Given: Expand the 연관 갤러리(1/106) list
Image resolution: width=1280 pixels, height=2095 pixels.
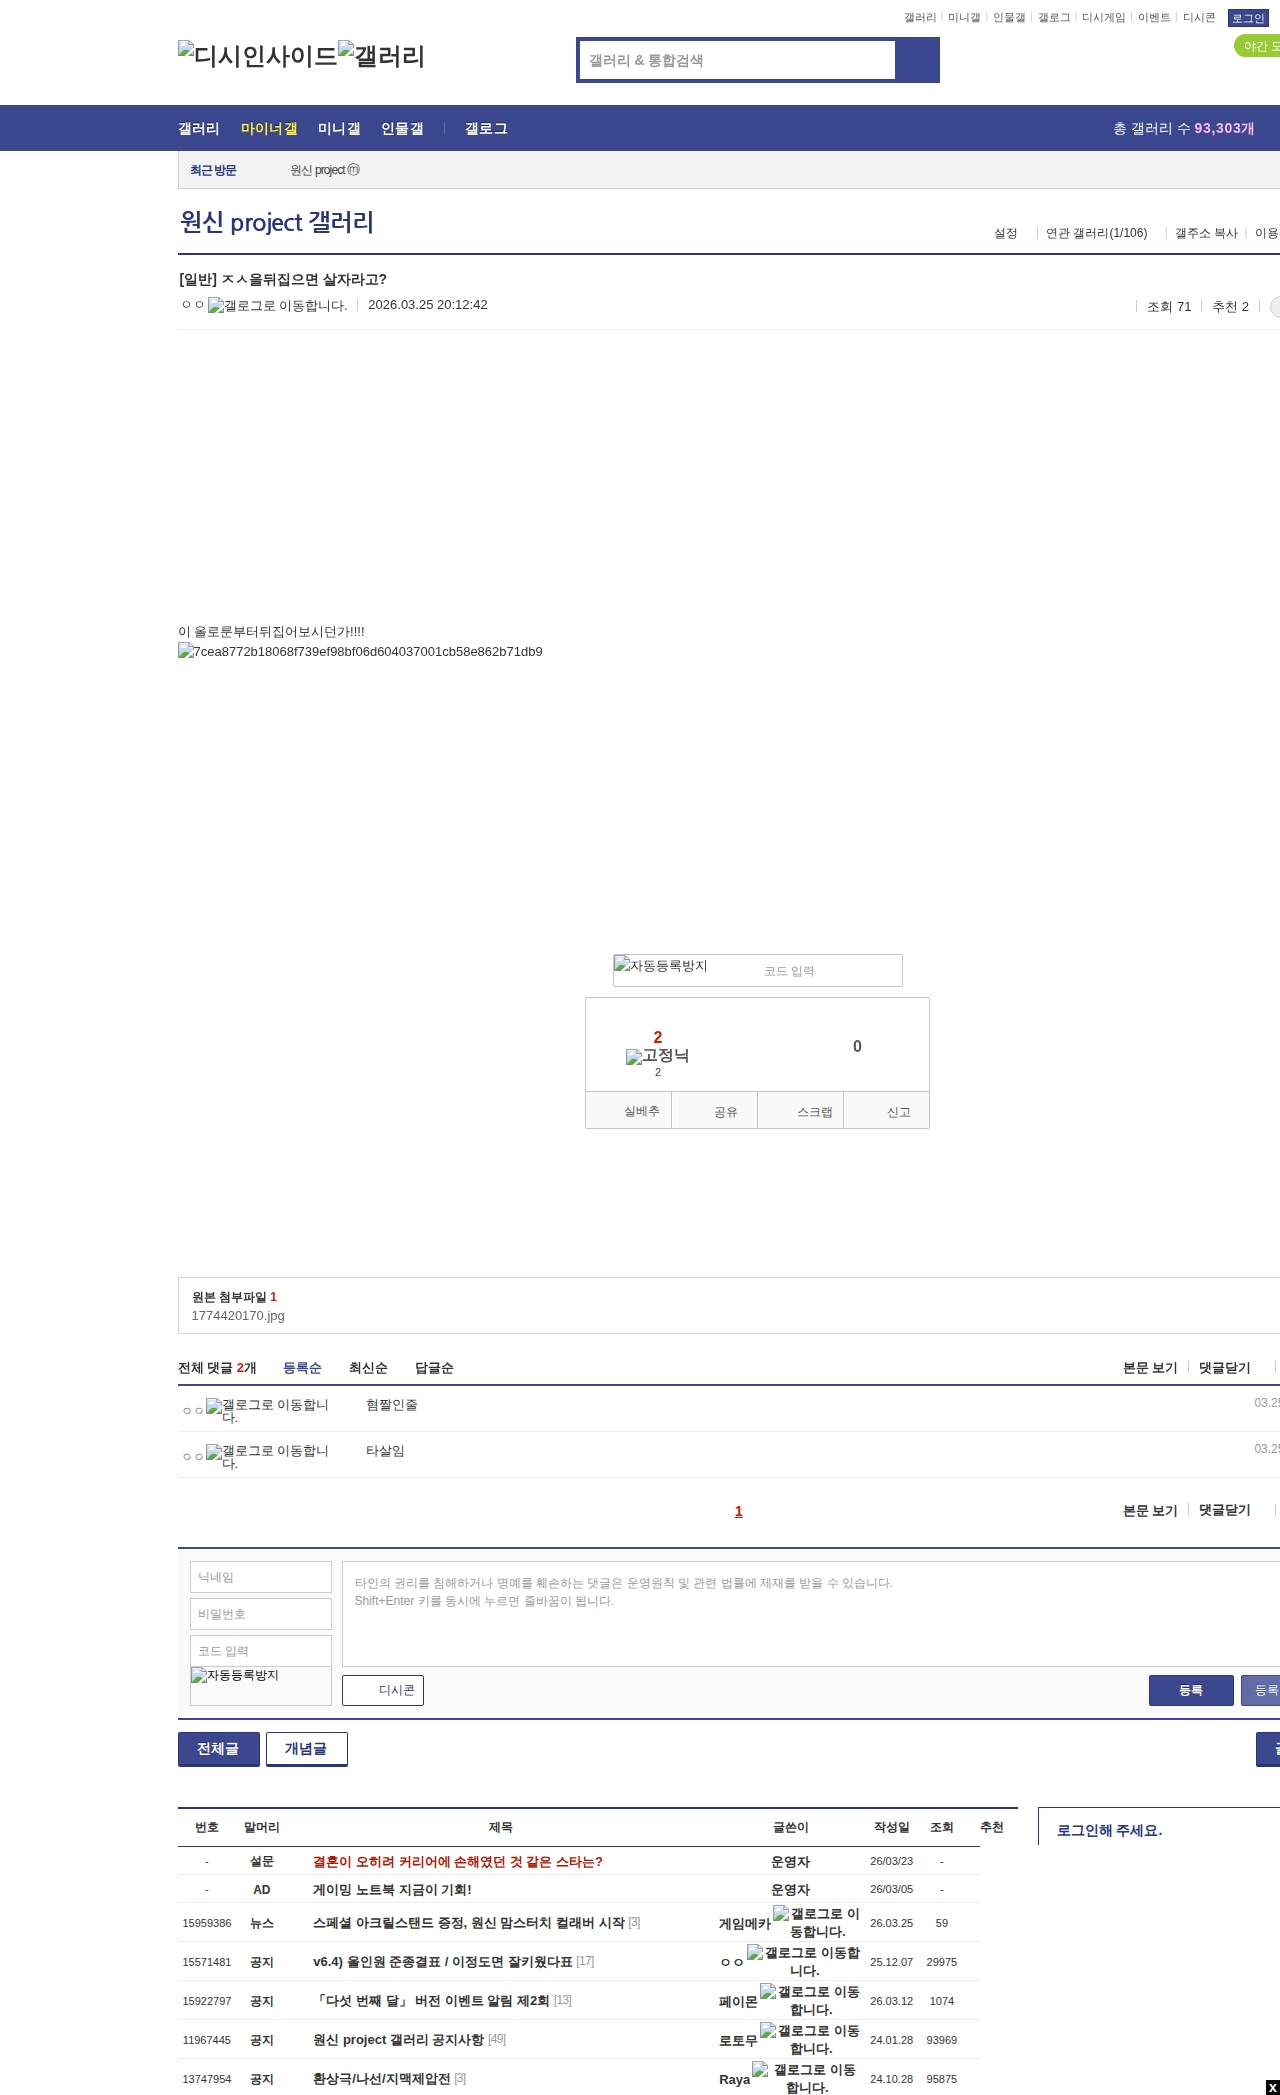Looking at the screenshot, I should (x=1097, y=233).
